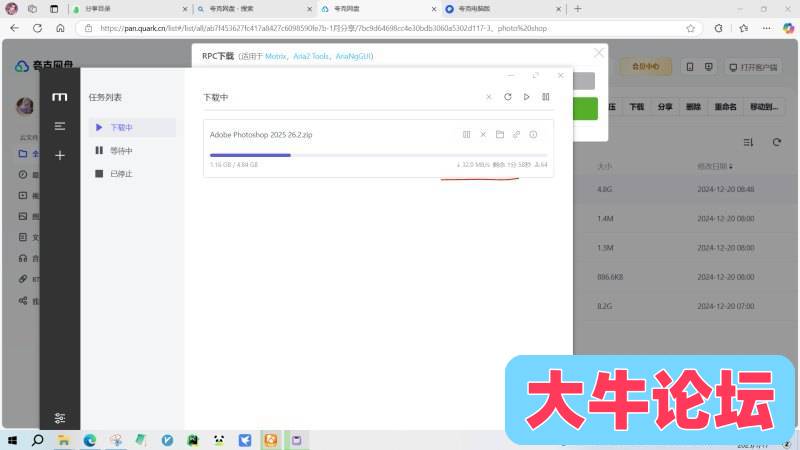Refresh the task list in Motrix
The image size is (800, 450).
click(508, 97)
